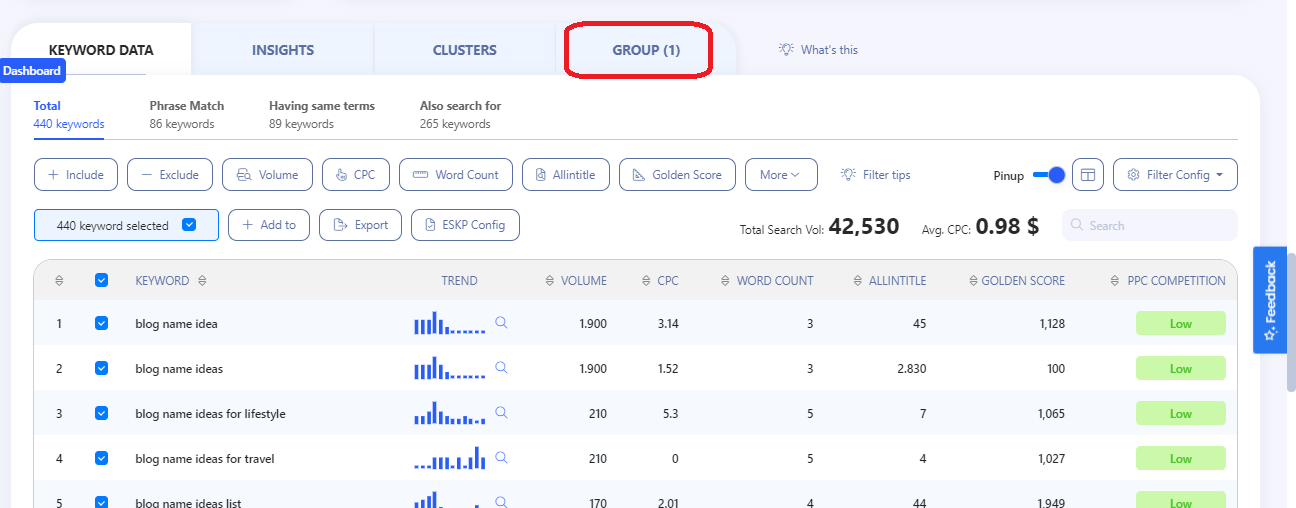Click the Export button
Screen dimensions: 1296x508
360,225
